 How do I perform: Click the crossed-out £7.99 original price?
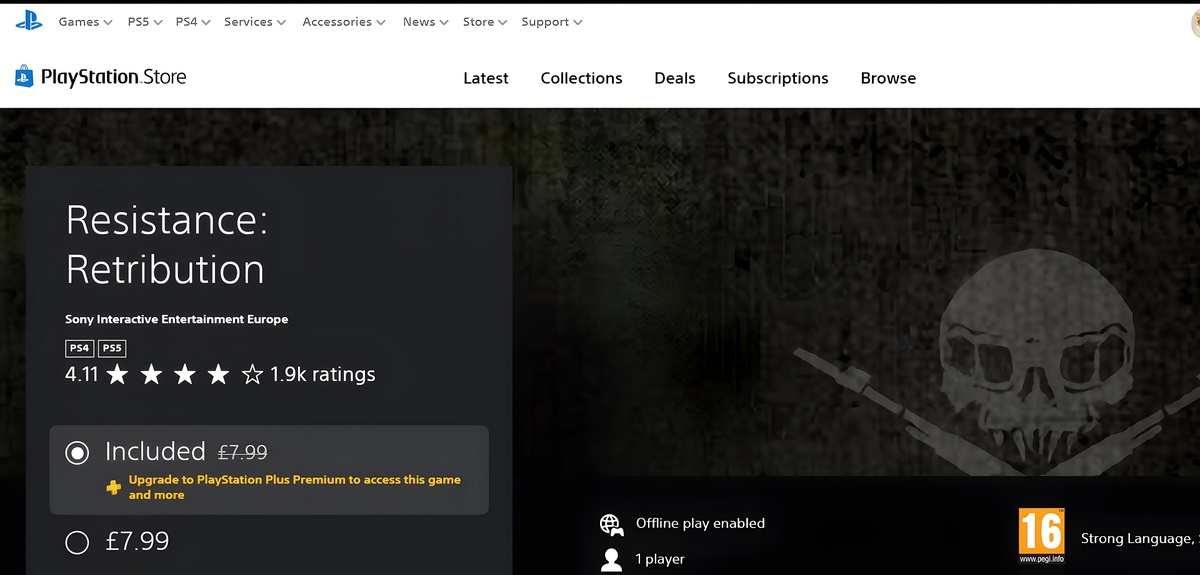242,452
